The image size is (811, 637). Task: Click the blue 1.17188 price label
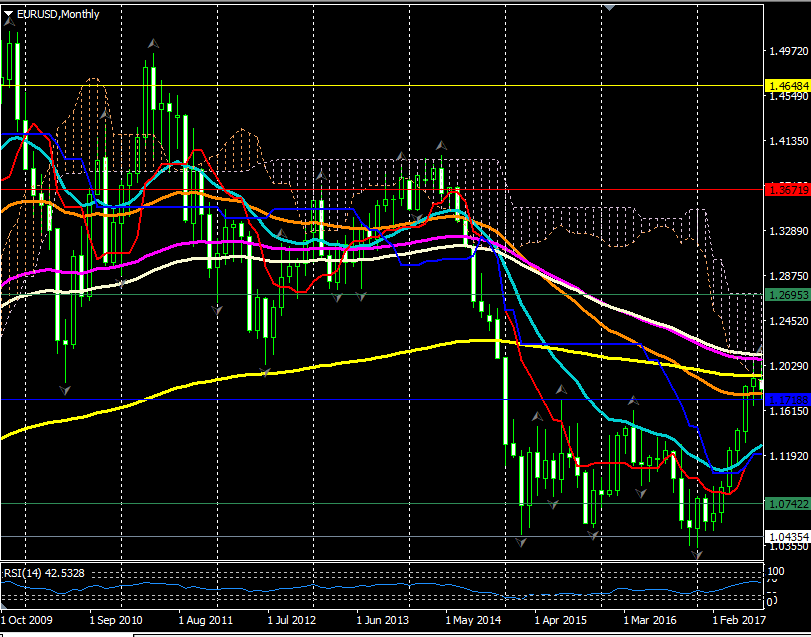tap(786, 399)
